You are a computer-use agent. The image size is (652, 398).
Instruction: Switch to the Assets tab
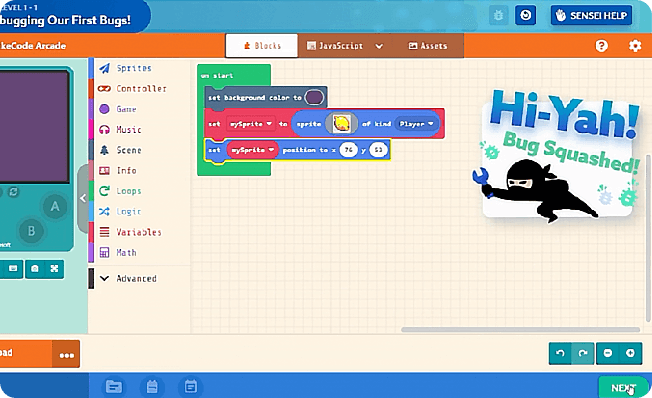pyautogui.click(x=428, y=46)
